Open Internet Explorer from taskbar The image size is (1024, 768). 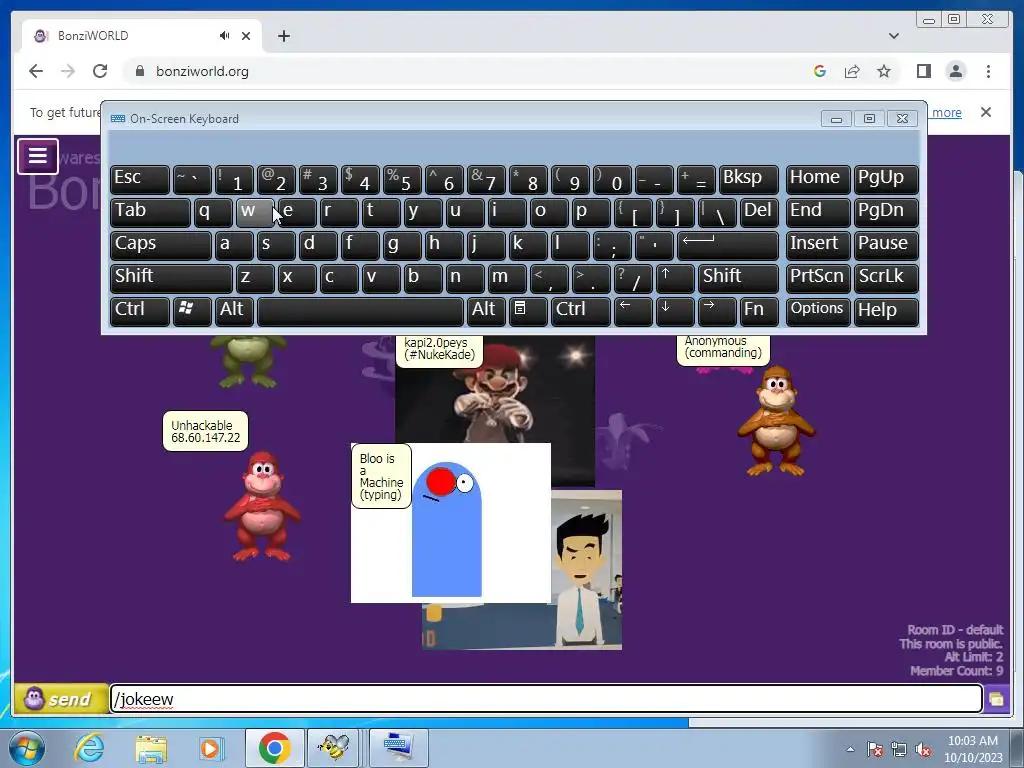pyautogui.click(x=89, y=748)
